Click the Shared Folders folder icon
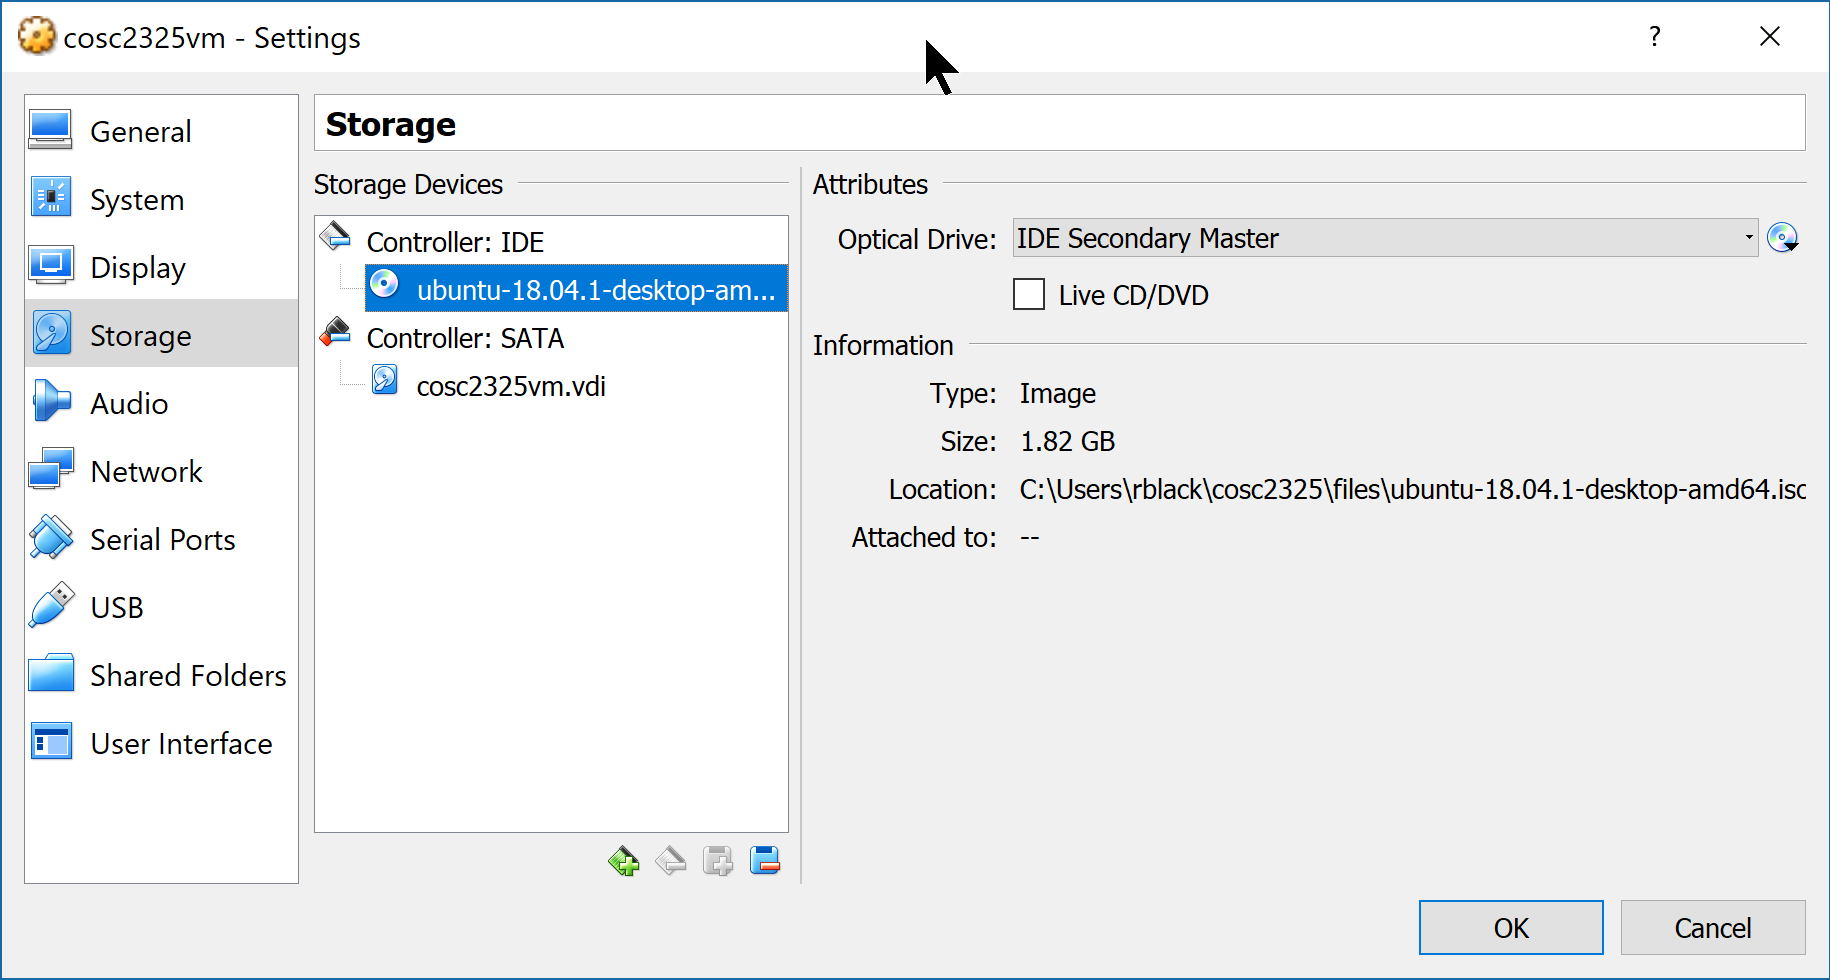The height and width of the screenshot is (980, 1830). click(x=51, y=673)
